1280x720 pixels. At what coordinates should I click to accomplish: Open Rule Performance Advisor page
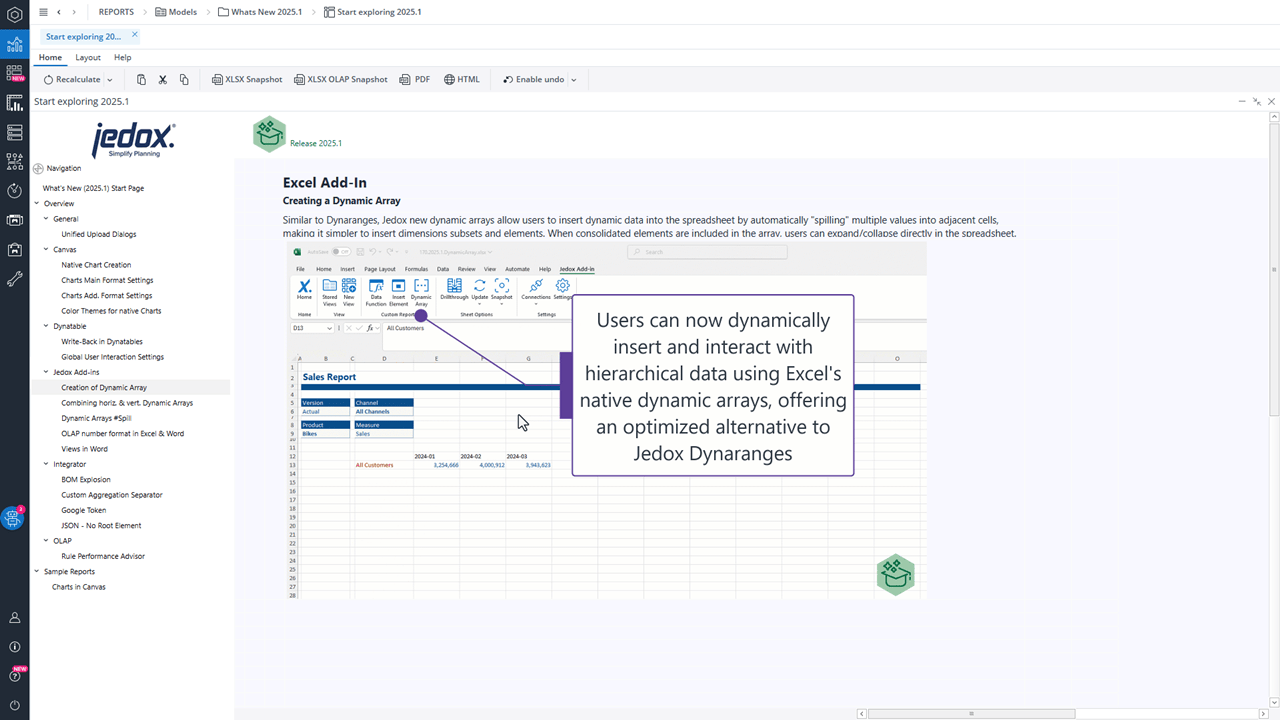coord(103,556)
